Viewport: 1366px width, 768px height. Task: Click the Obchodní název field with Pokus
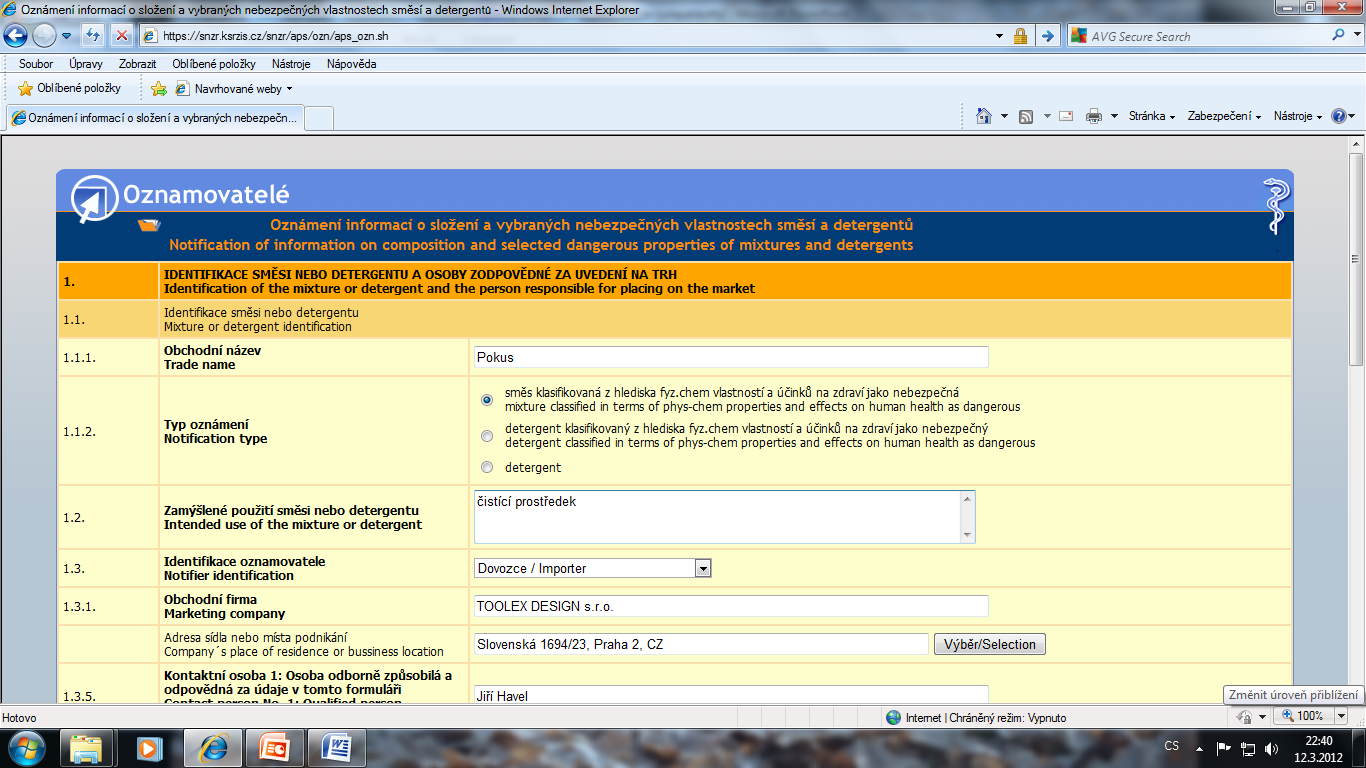(731, 357)
